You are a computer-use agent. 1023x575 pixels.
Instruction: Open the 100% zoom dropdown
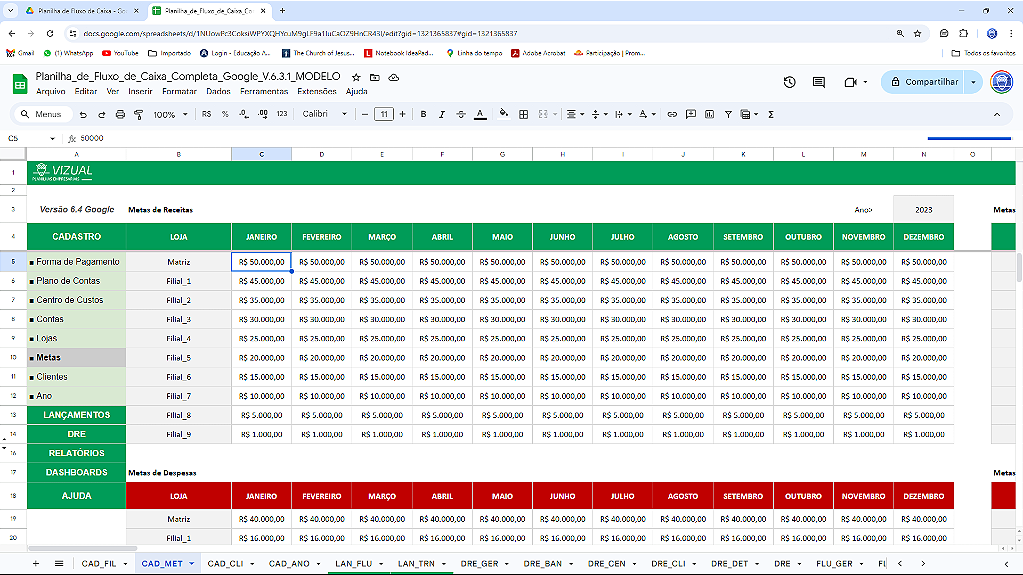tap(170, 114)
